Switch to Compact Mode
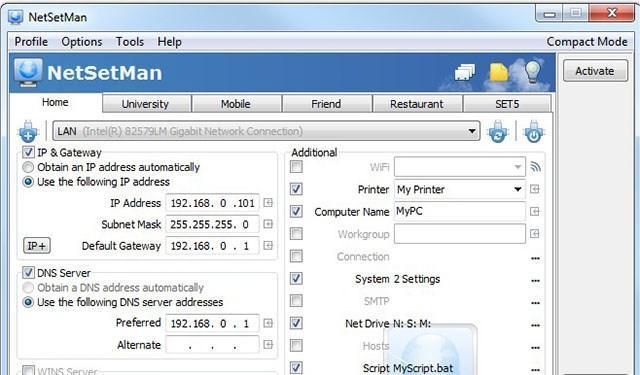 click(587, 42)
